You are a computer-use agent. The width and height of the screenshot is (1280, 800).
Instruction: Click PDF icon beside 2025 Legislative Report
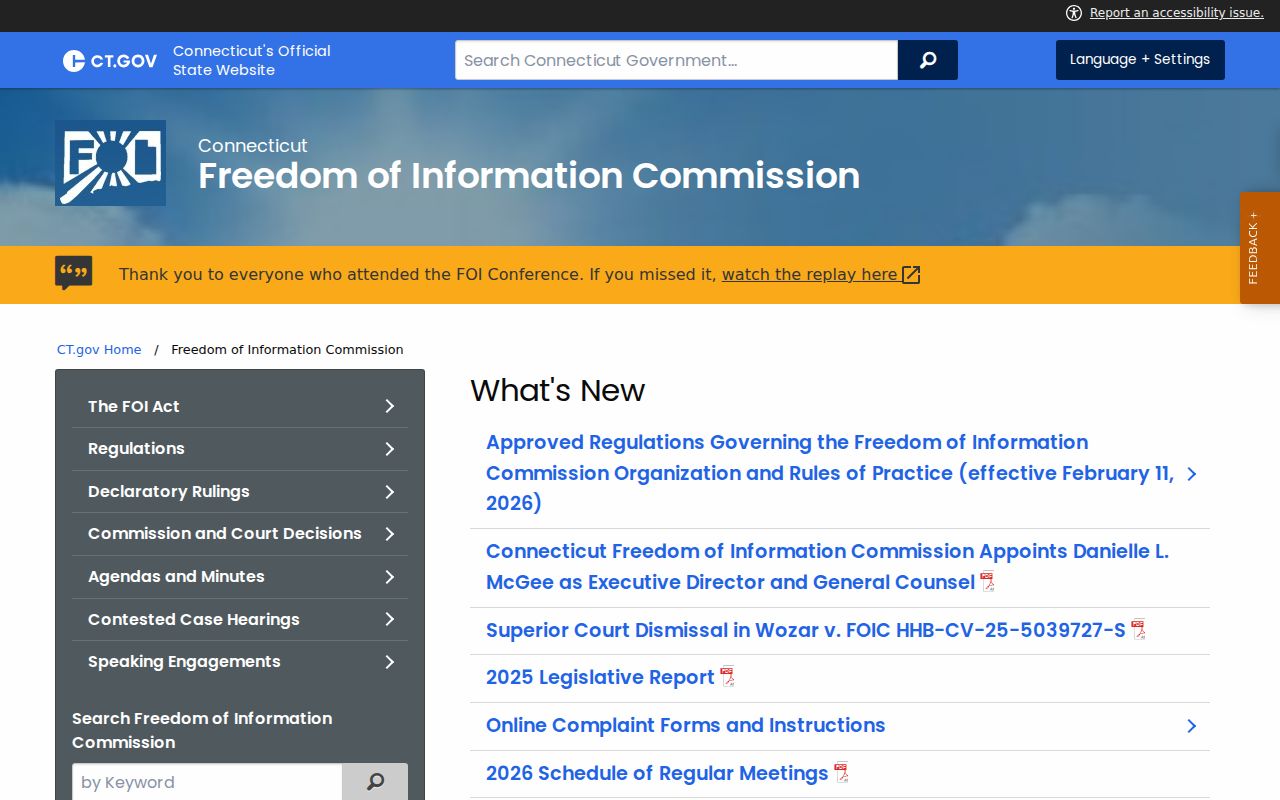[727, 677]
